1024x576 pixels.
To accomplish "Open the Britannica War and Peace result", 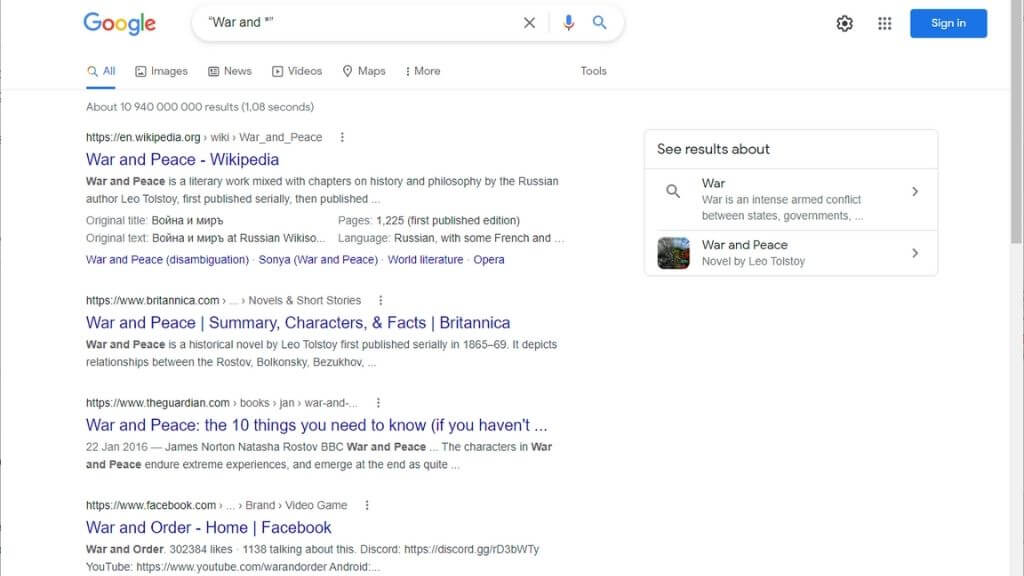I will coord(298,323).
